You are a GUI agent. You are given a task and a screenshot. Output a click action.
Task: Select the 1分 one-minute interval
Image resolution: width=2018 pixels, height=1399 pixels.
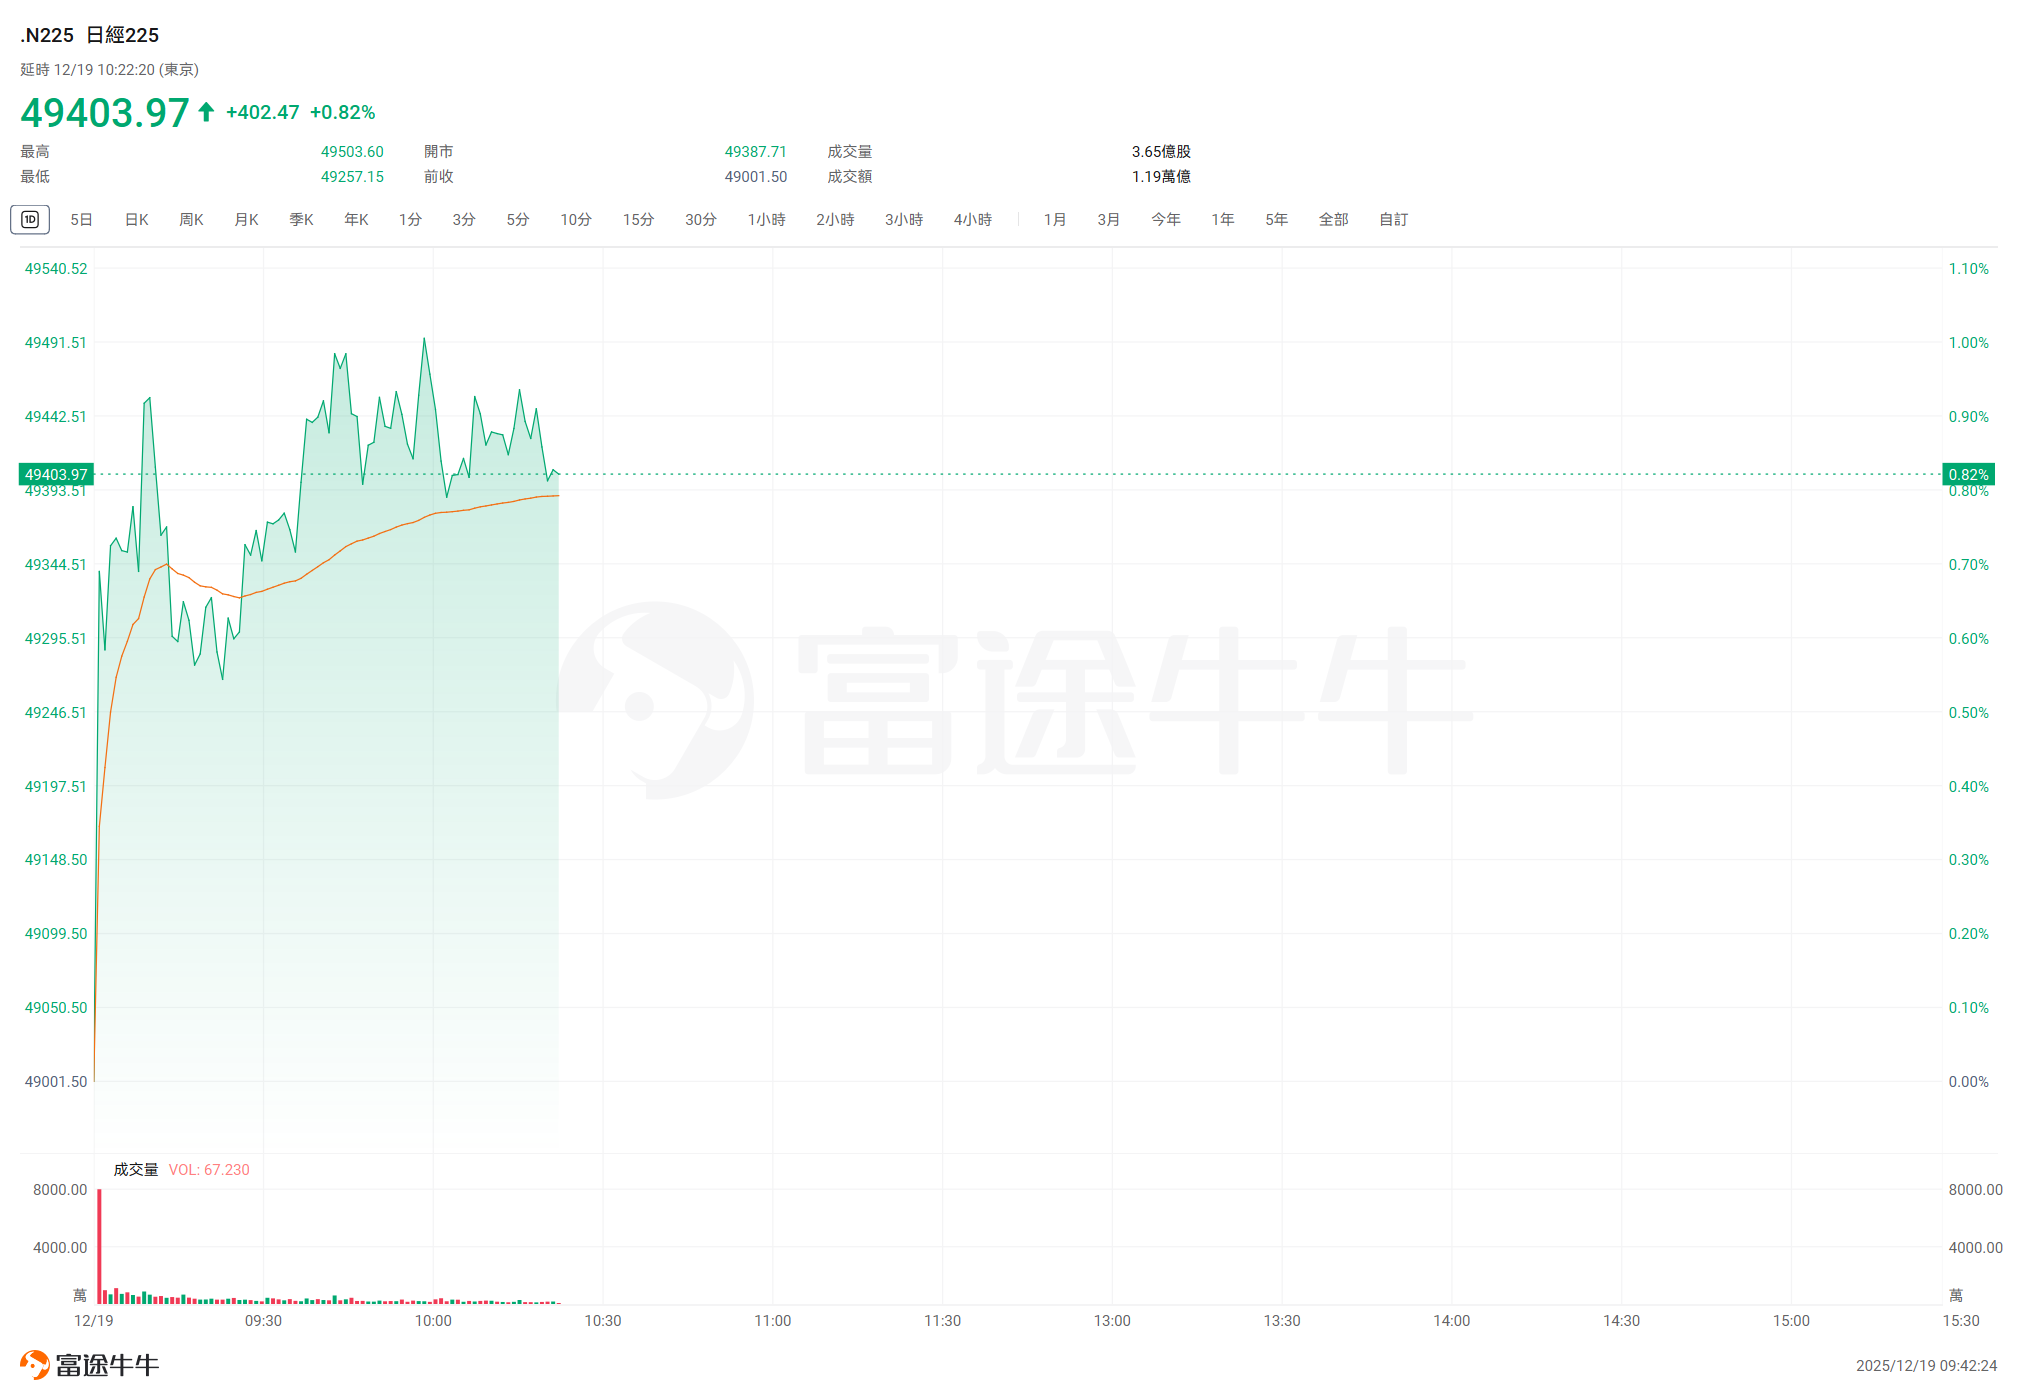click(x=410, y=219)
